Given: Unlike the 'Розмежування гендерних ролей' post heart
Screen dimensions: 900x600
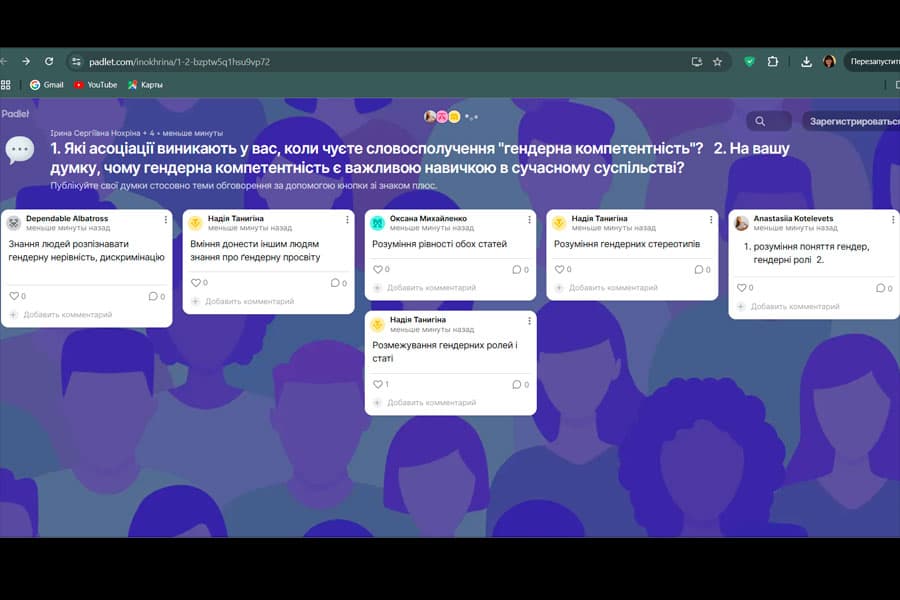Looking at the screenshot, I should (x=378, y=384).
